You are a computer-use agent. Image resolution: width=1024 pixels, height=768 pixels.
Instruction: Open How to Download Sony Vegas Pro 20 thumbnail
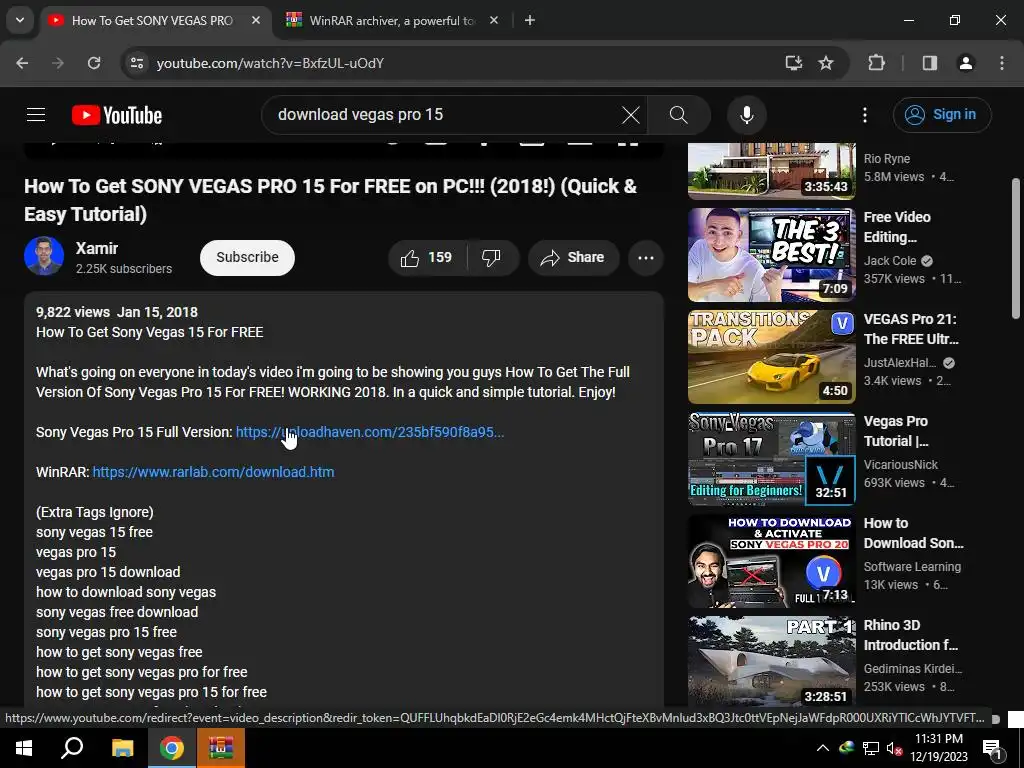coord(771,560)
